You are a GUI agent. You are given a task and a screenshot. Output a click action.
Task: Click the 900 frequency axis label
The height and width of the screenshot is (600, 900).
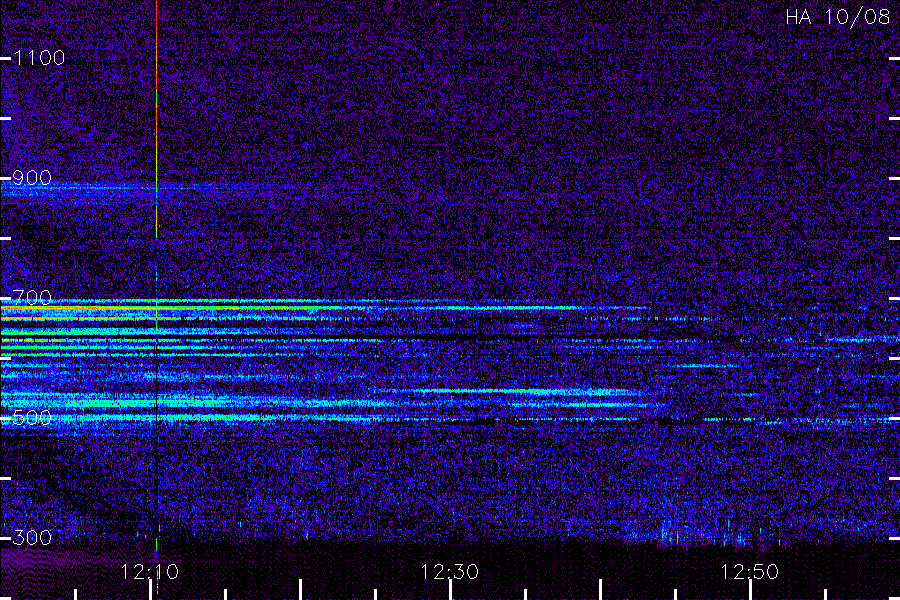32,178
